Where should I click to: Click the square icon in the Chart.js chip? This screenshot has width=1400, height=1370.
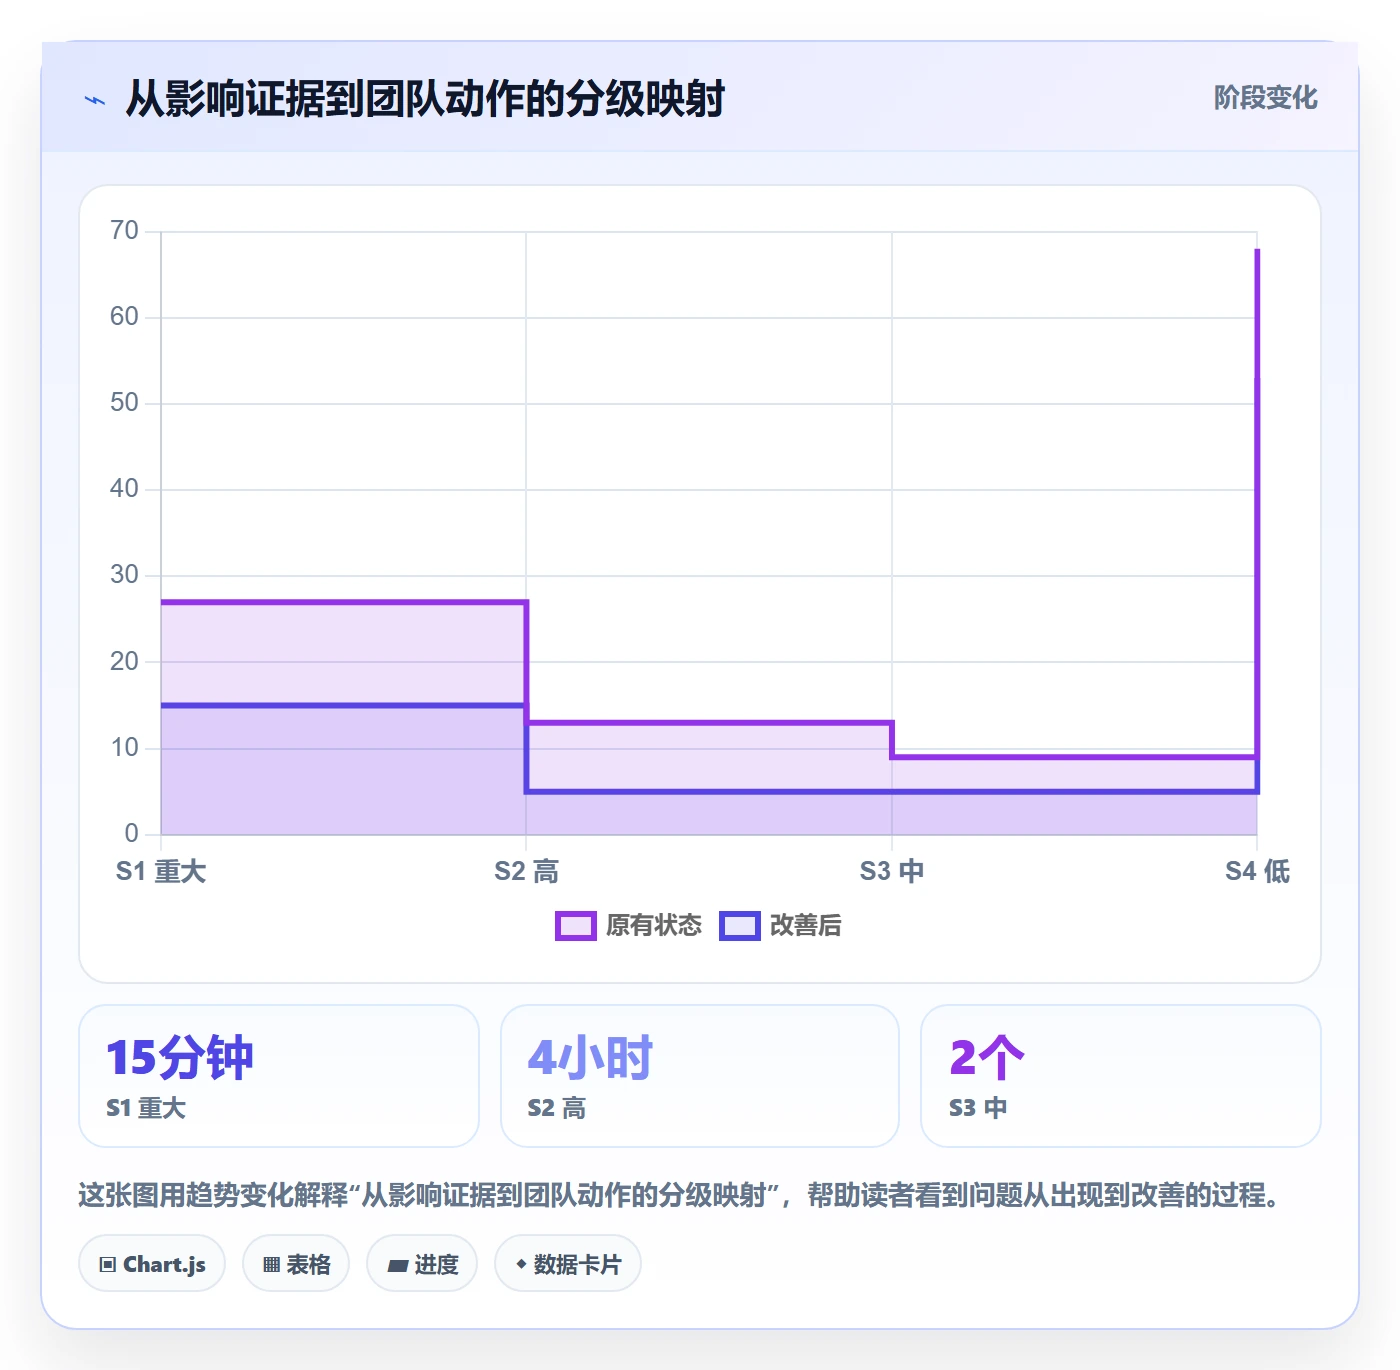click(x=108, y=1265)
